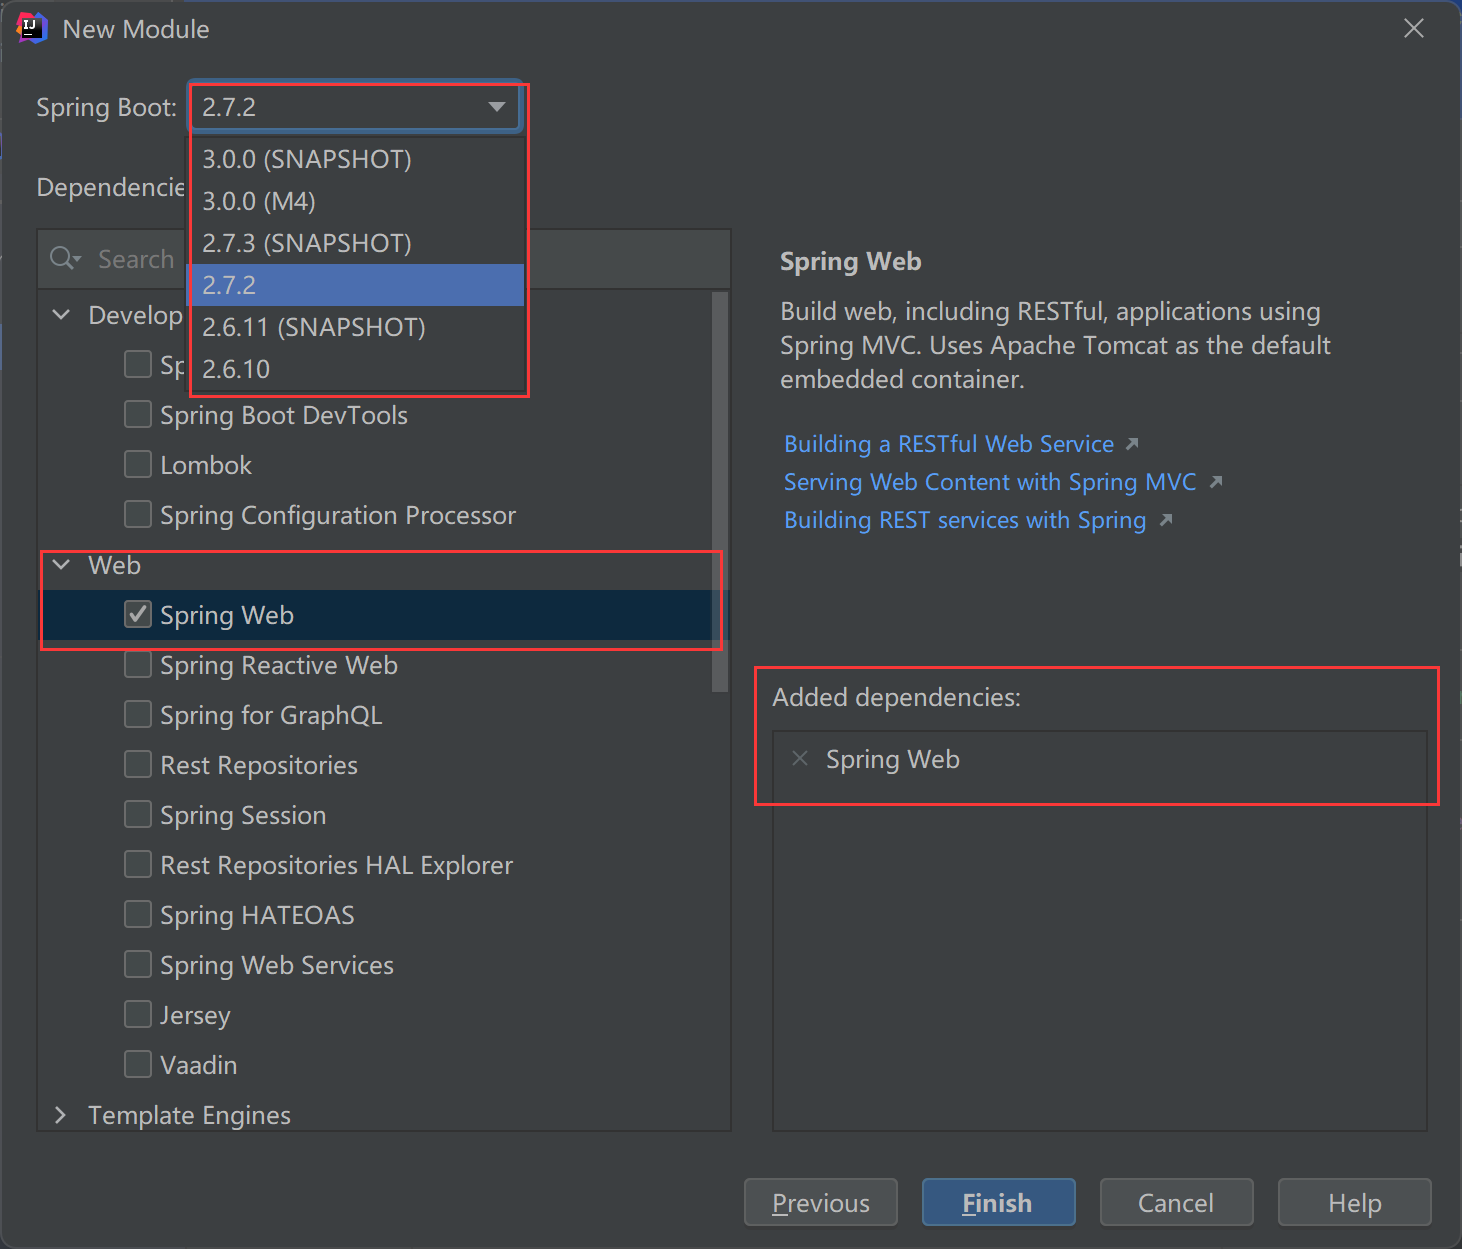
Task: Click the dependency list scrollbar
Action: pos(720,491)
